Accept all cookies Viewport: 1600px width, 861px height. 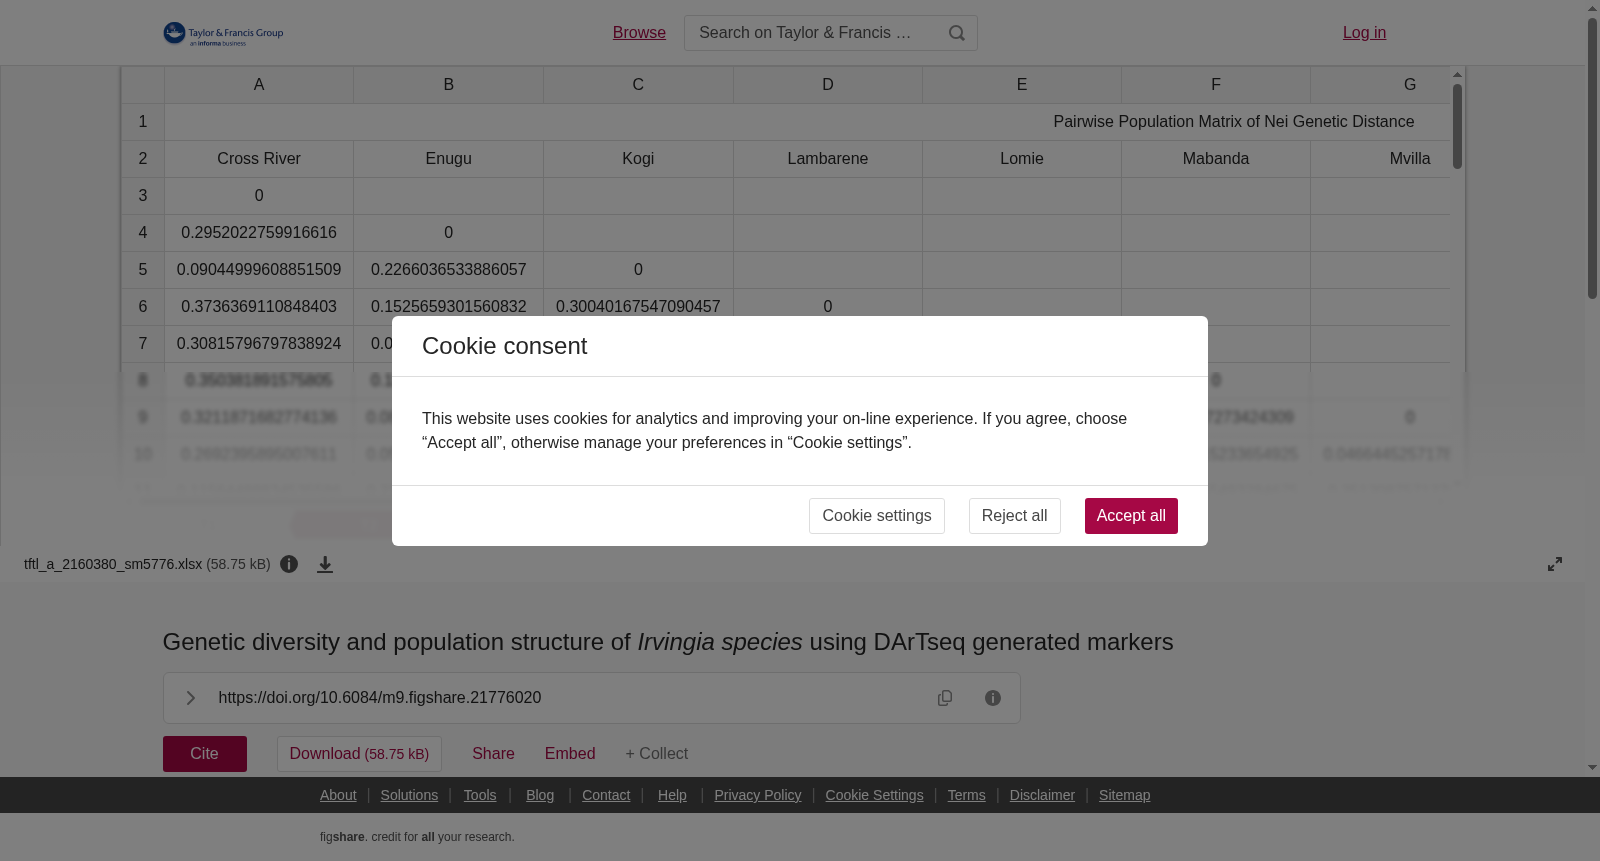tap(1131, 516)
